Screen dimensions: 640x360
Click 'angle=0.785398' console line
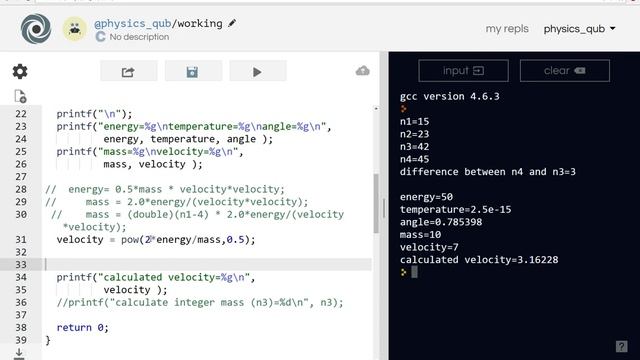(x=441, y=222)
